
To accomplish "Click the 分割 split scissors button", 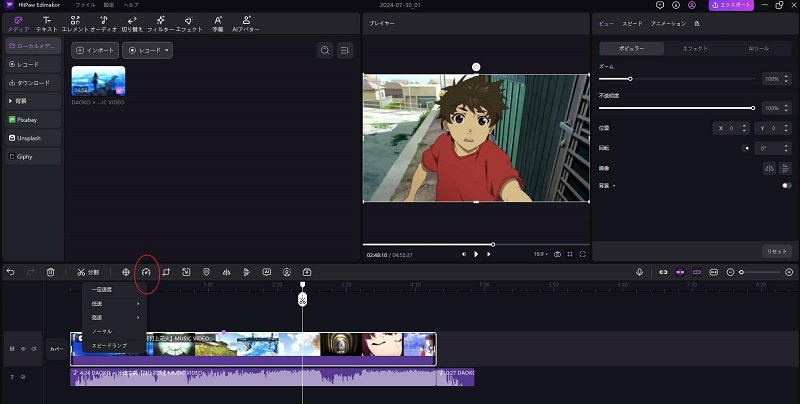I will click(x=88, y=272).
